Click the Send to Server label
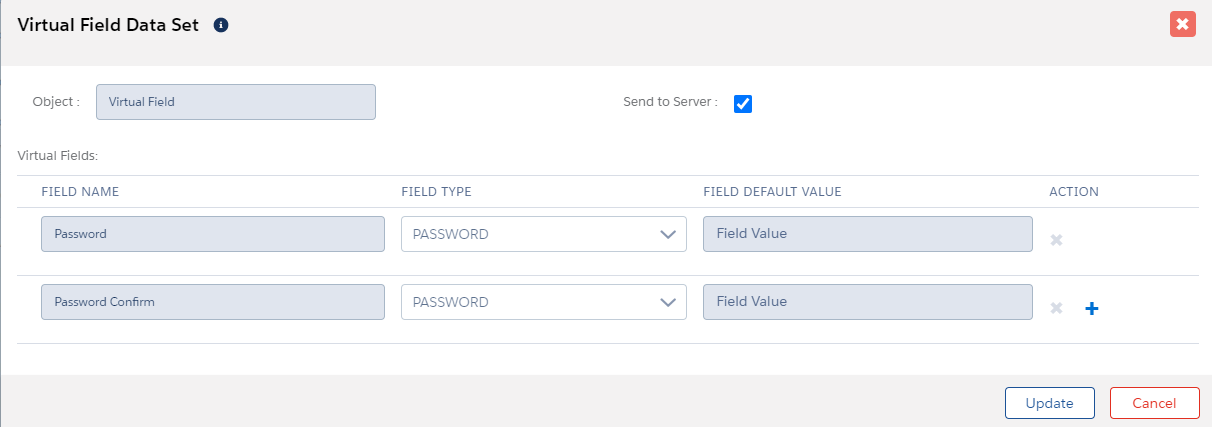Screen dimensions: 1212x427 [670, 102]
